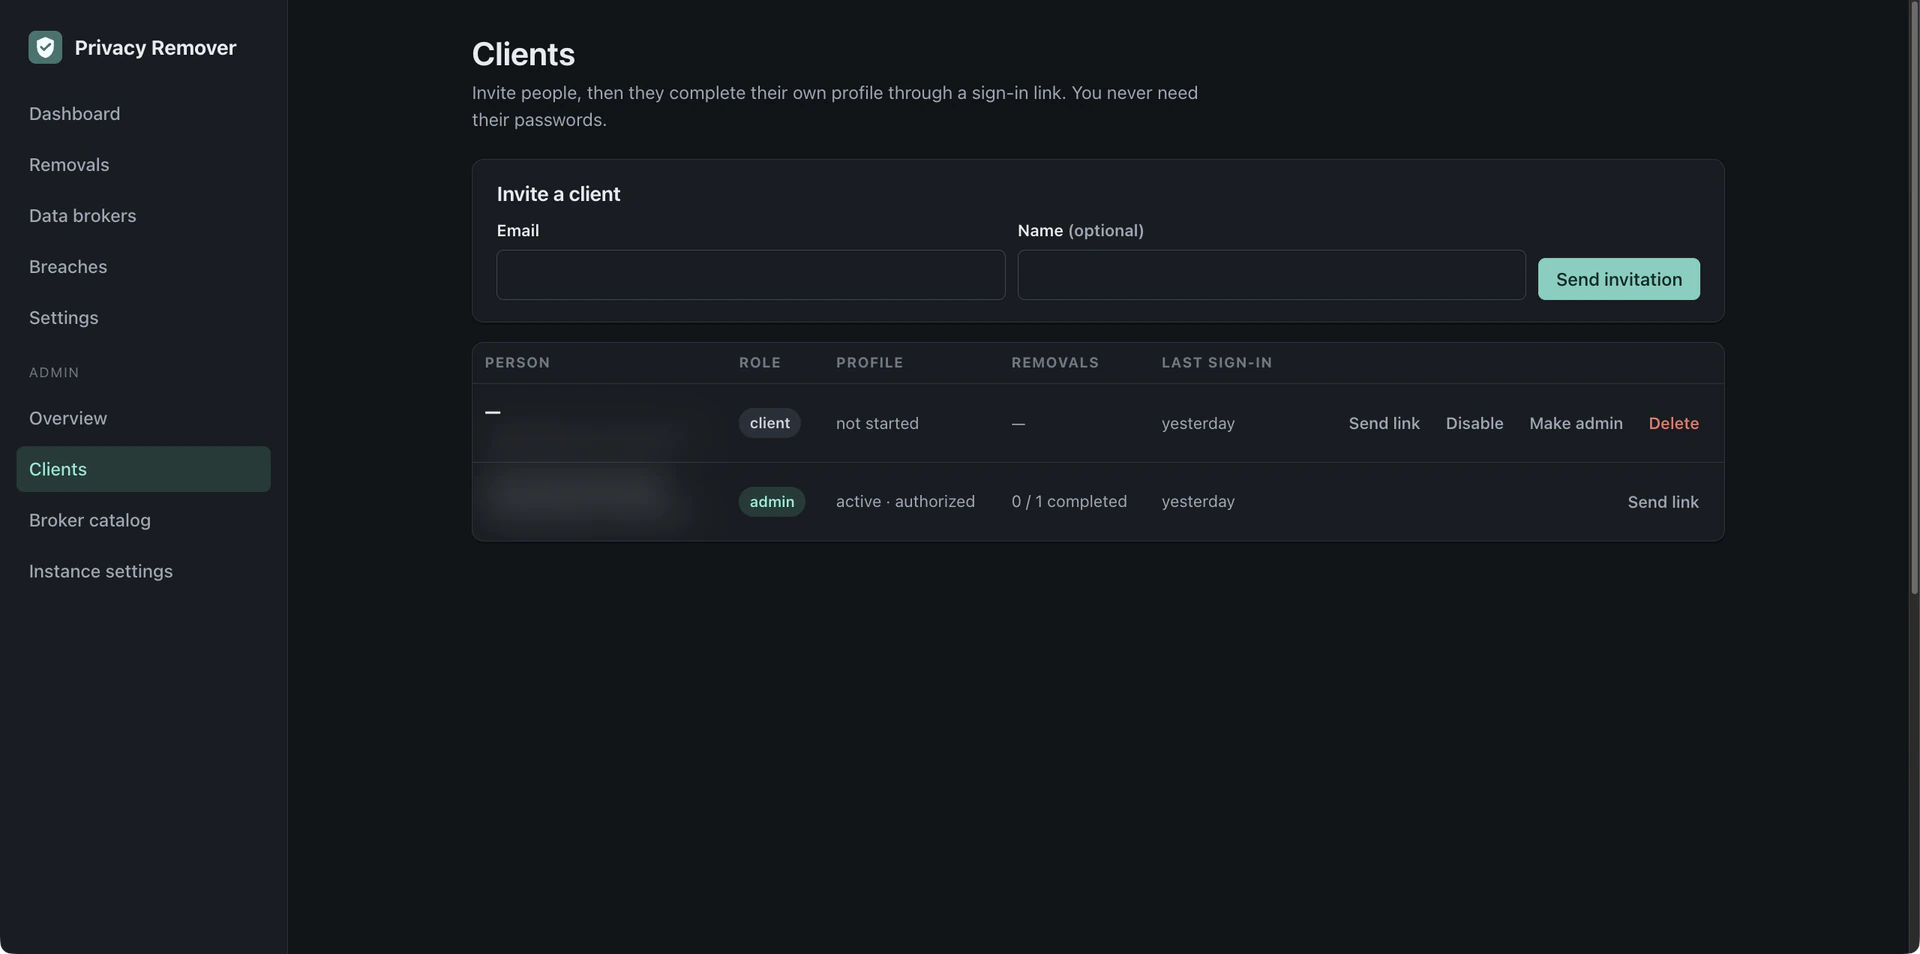Click the 'not started' profile status
This screenshot has height=954, width=1920.
point(877,423)
